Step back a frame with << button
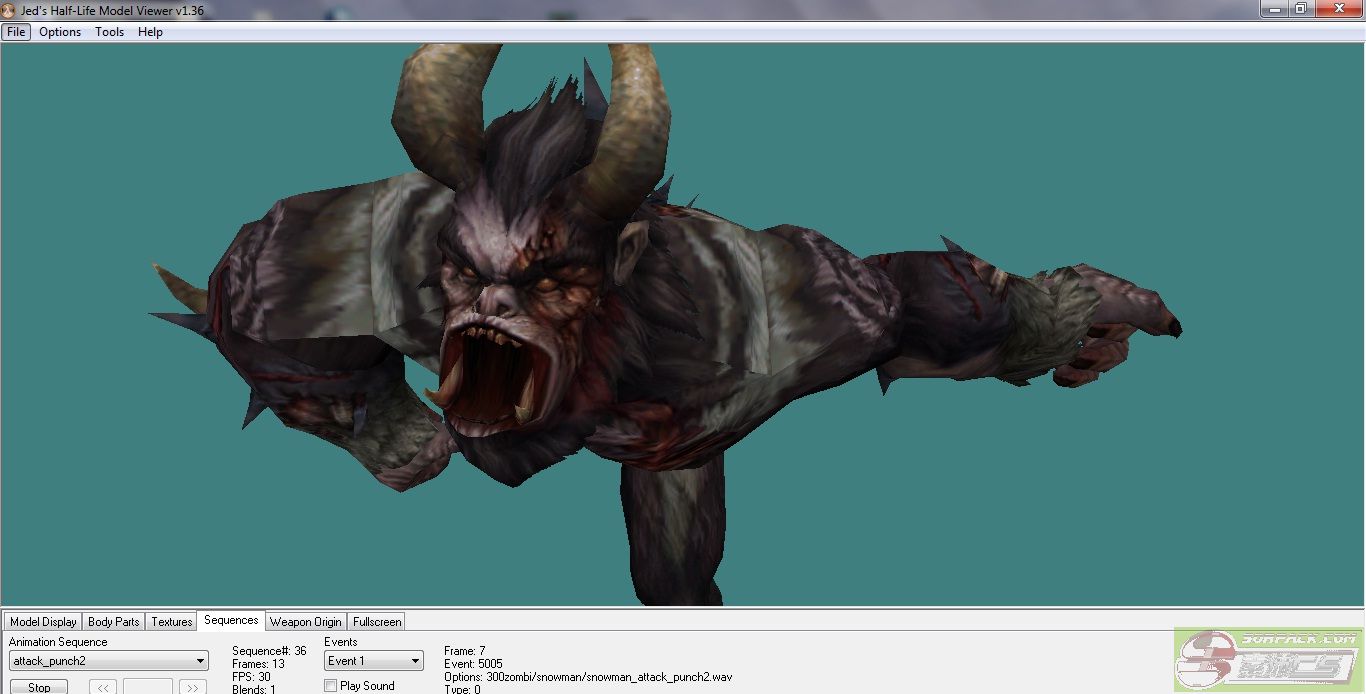 click(102, 687)
